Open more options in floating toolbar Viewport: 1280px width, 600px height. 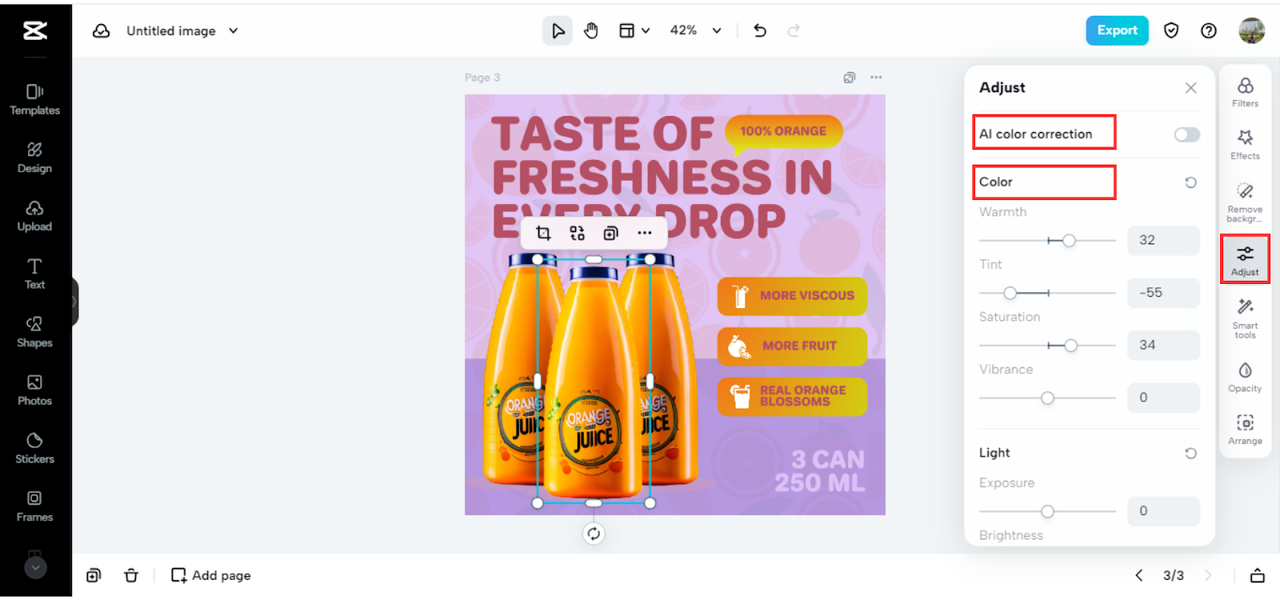click(x=644, y=233)
